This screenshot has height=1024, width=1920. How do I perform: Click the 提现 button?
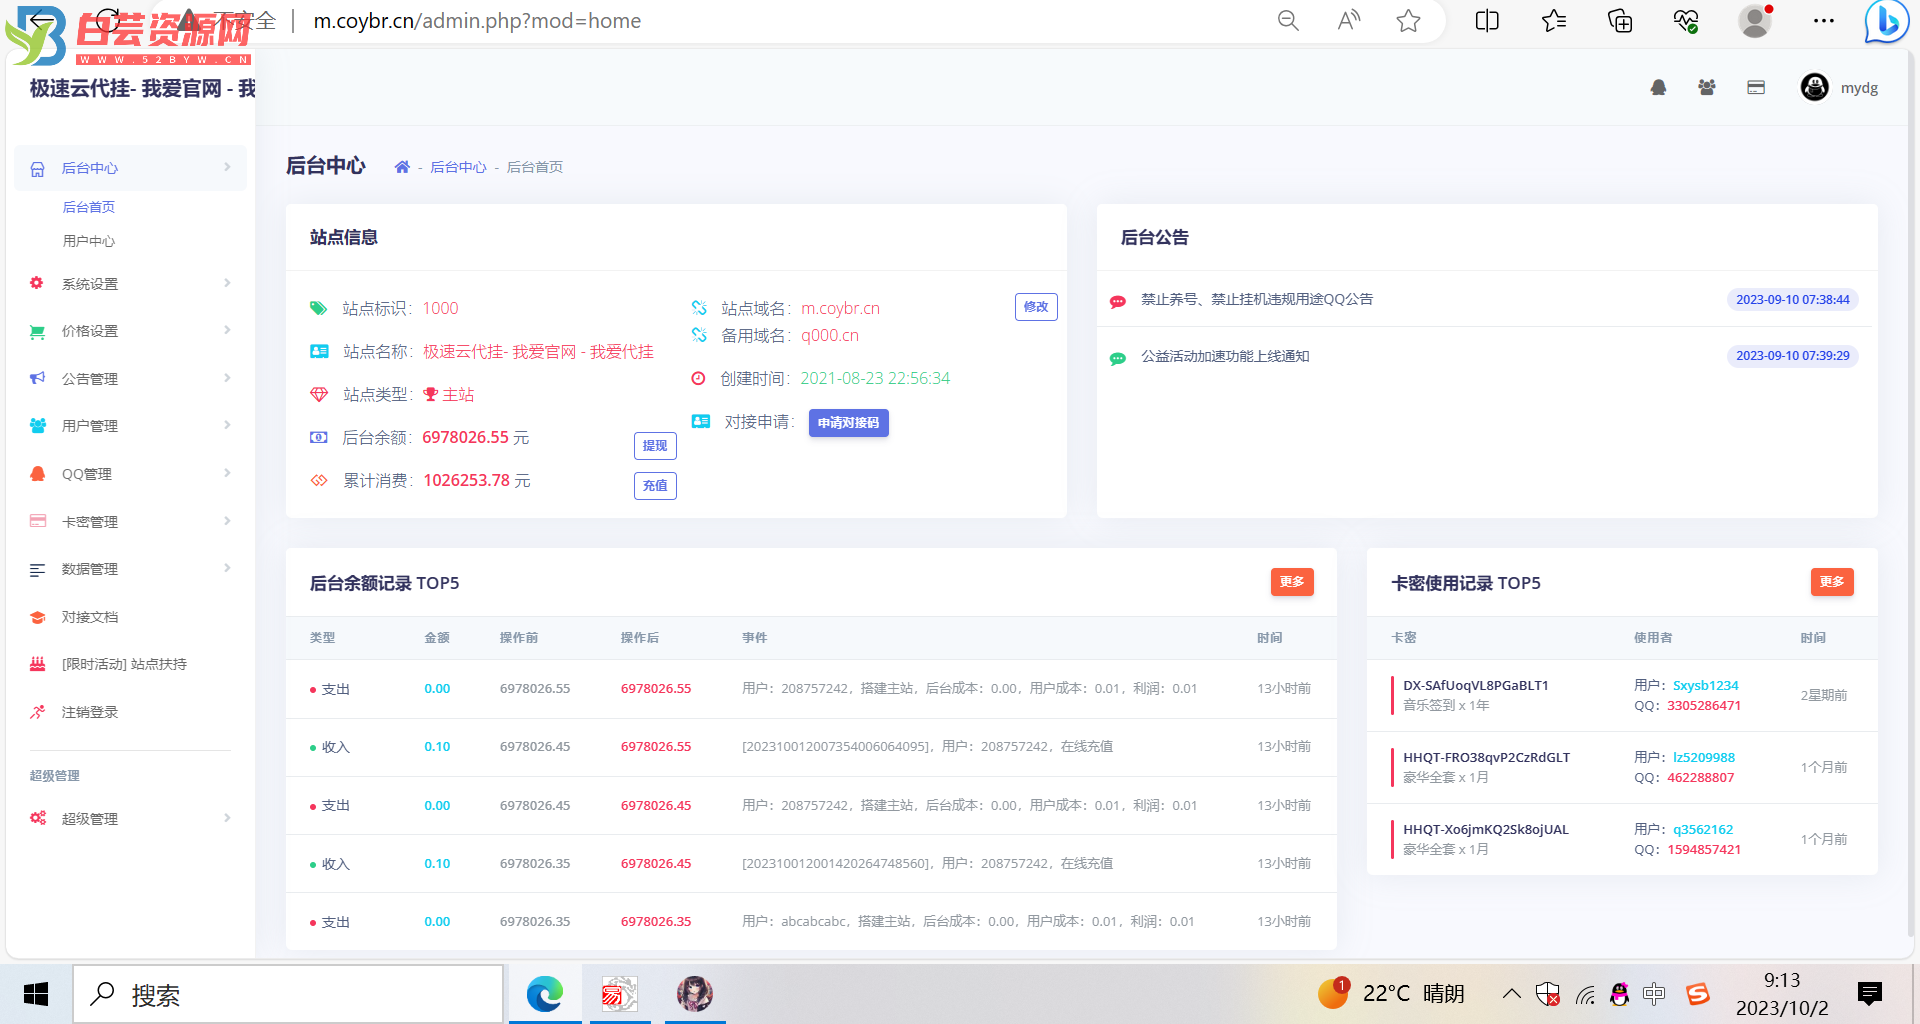[655, 446]
